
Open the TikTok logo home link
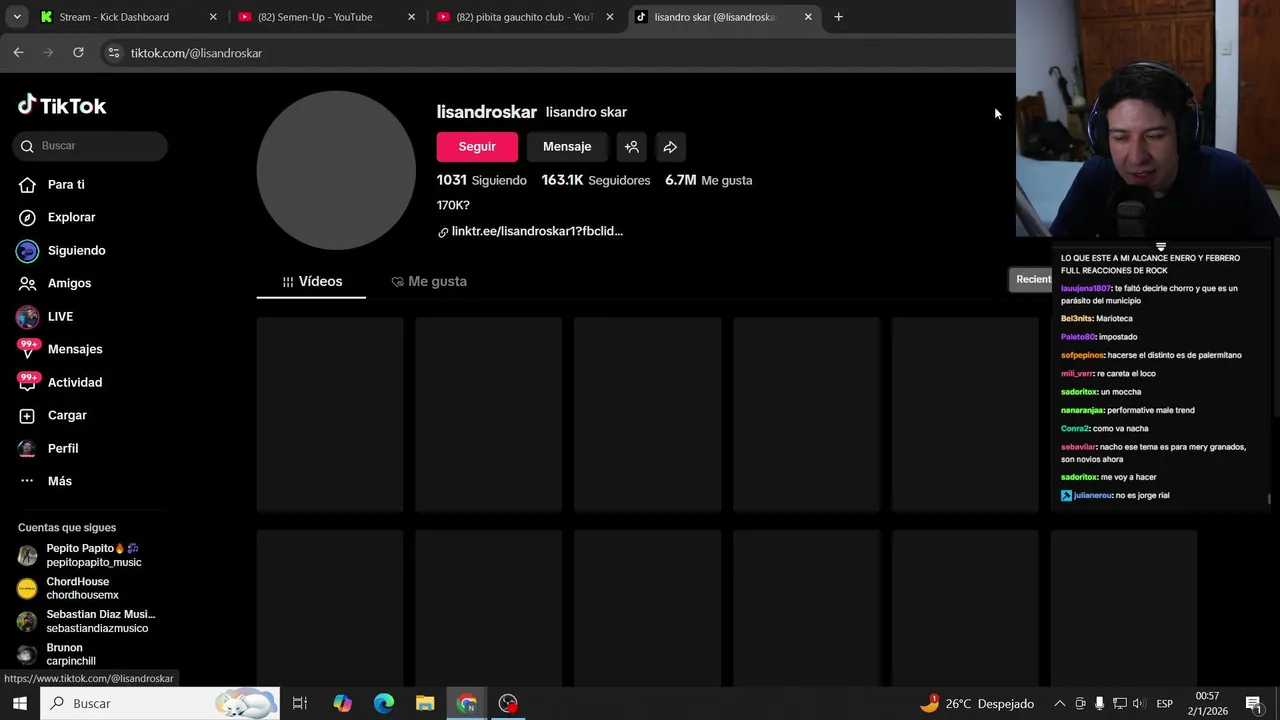[x=62, y=105]
